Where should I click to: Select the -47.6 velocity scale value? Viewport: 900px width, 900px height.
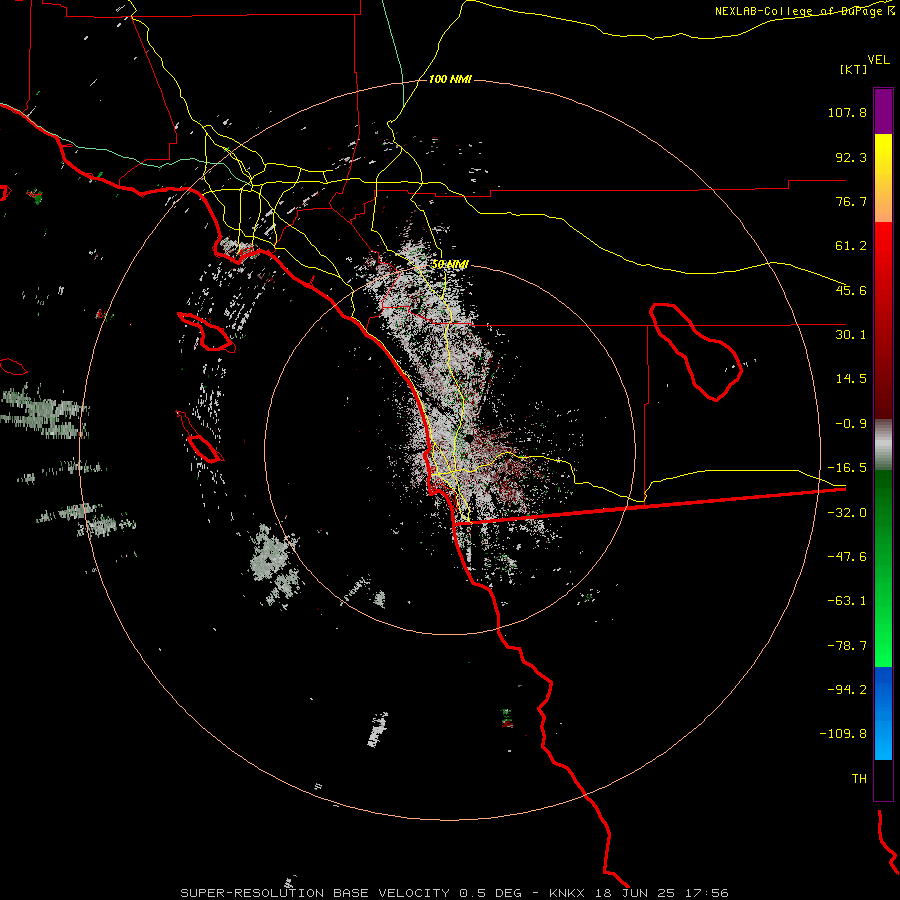point(847,557)
